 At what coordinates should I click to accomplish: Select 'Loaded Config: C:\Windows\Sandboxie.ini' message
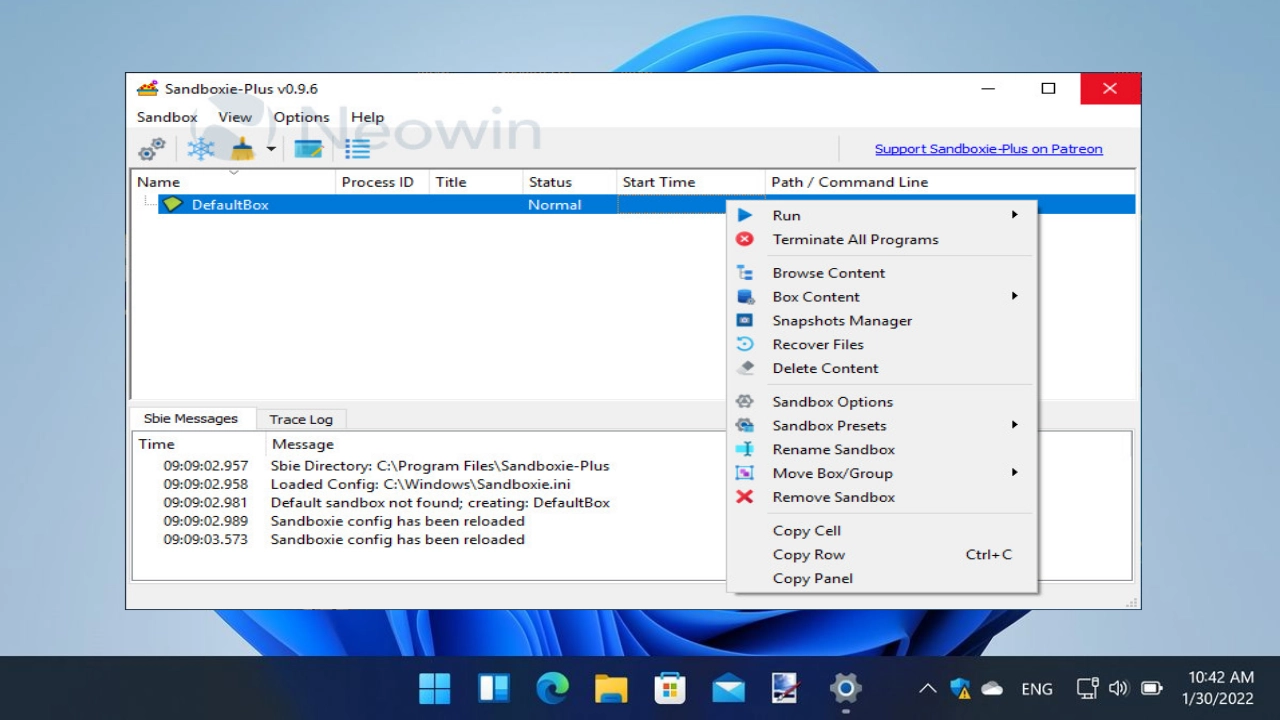pyautogui.click(x=420, y=485)
